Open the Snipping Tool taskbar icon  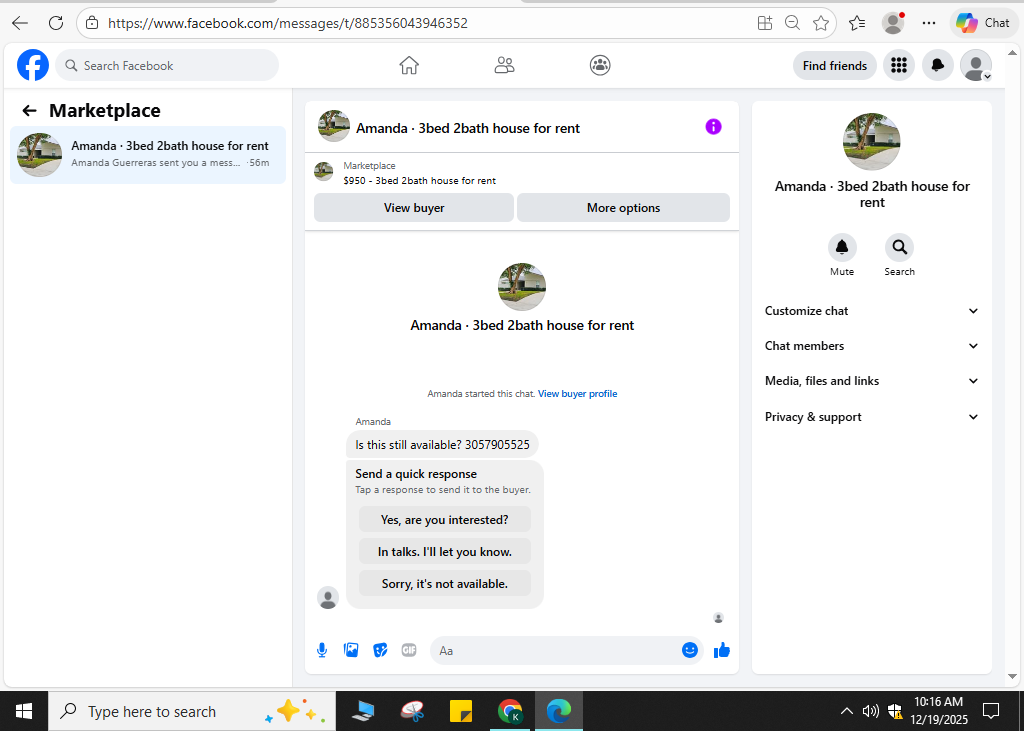(x=412, y=711)
